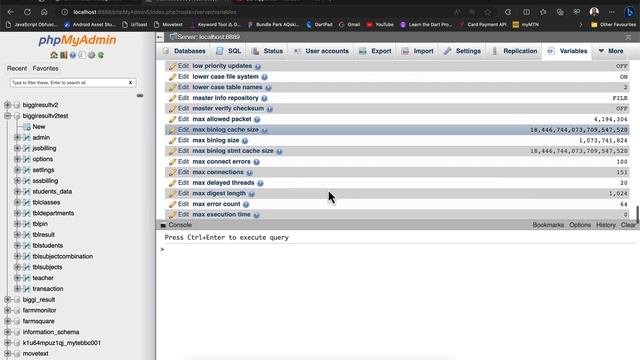640x360 pixels.
Task: Open phpMyAdmin documentation icon
Action: coord(73,55)
